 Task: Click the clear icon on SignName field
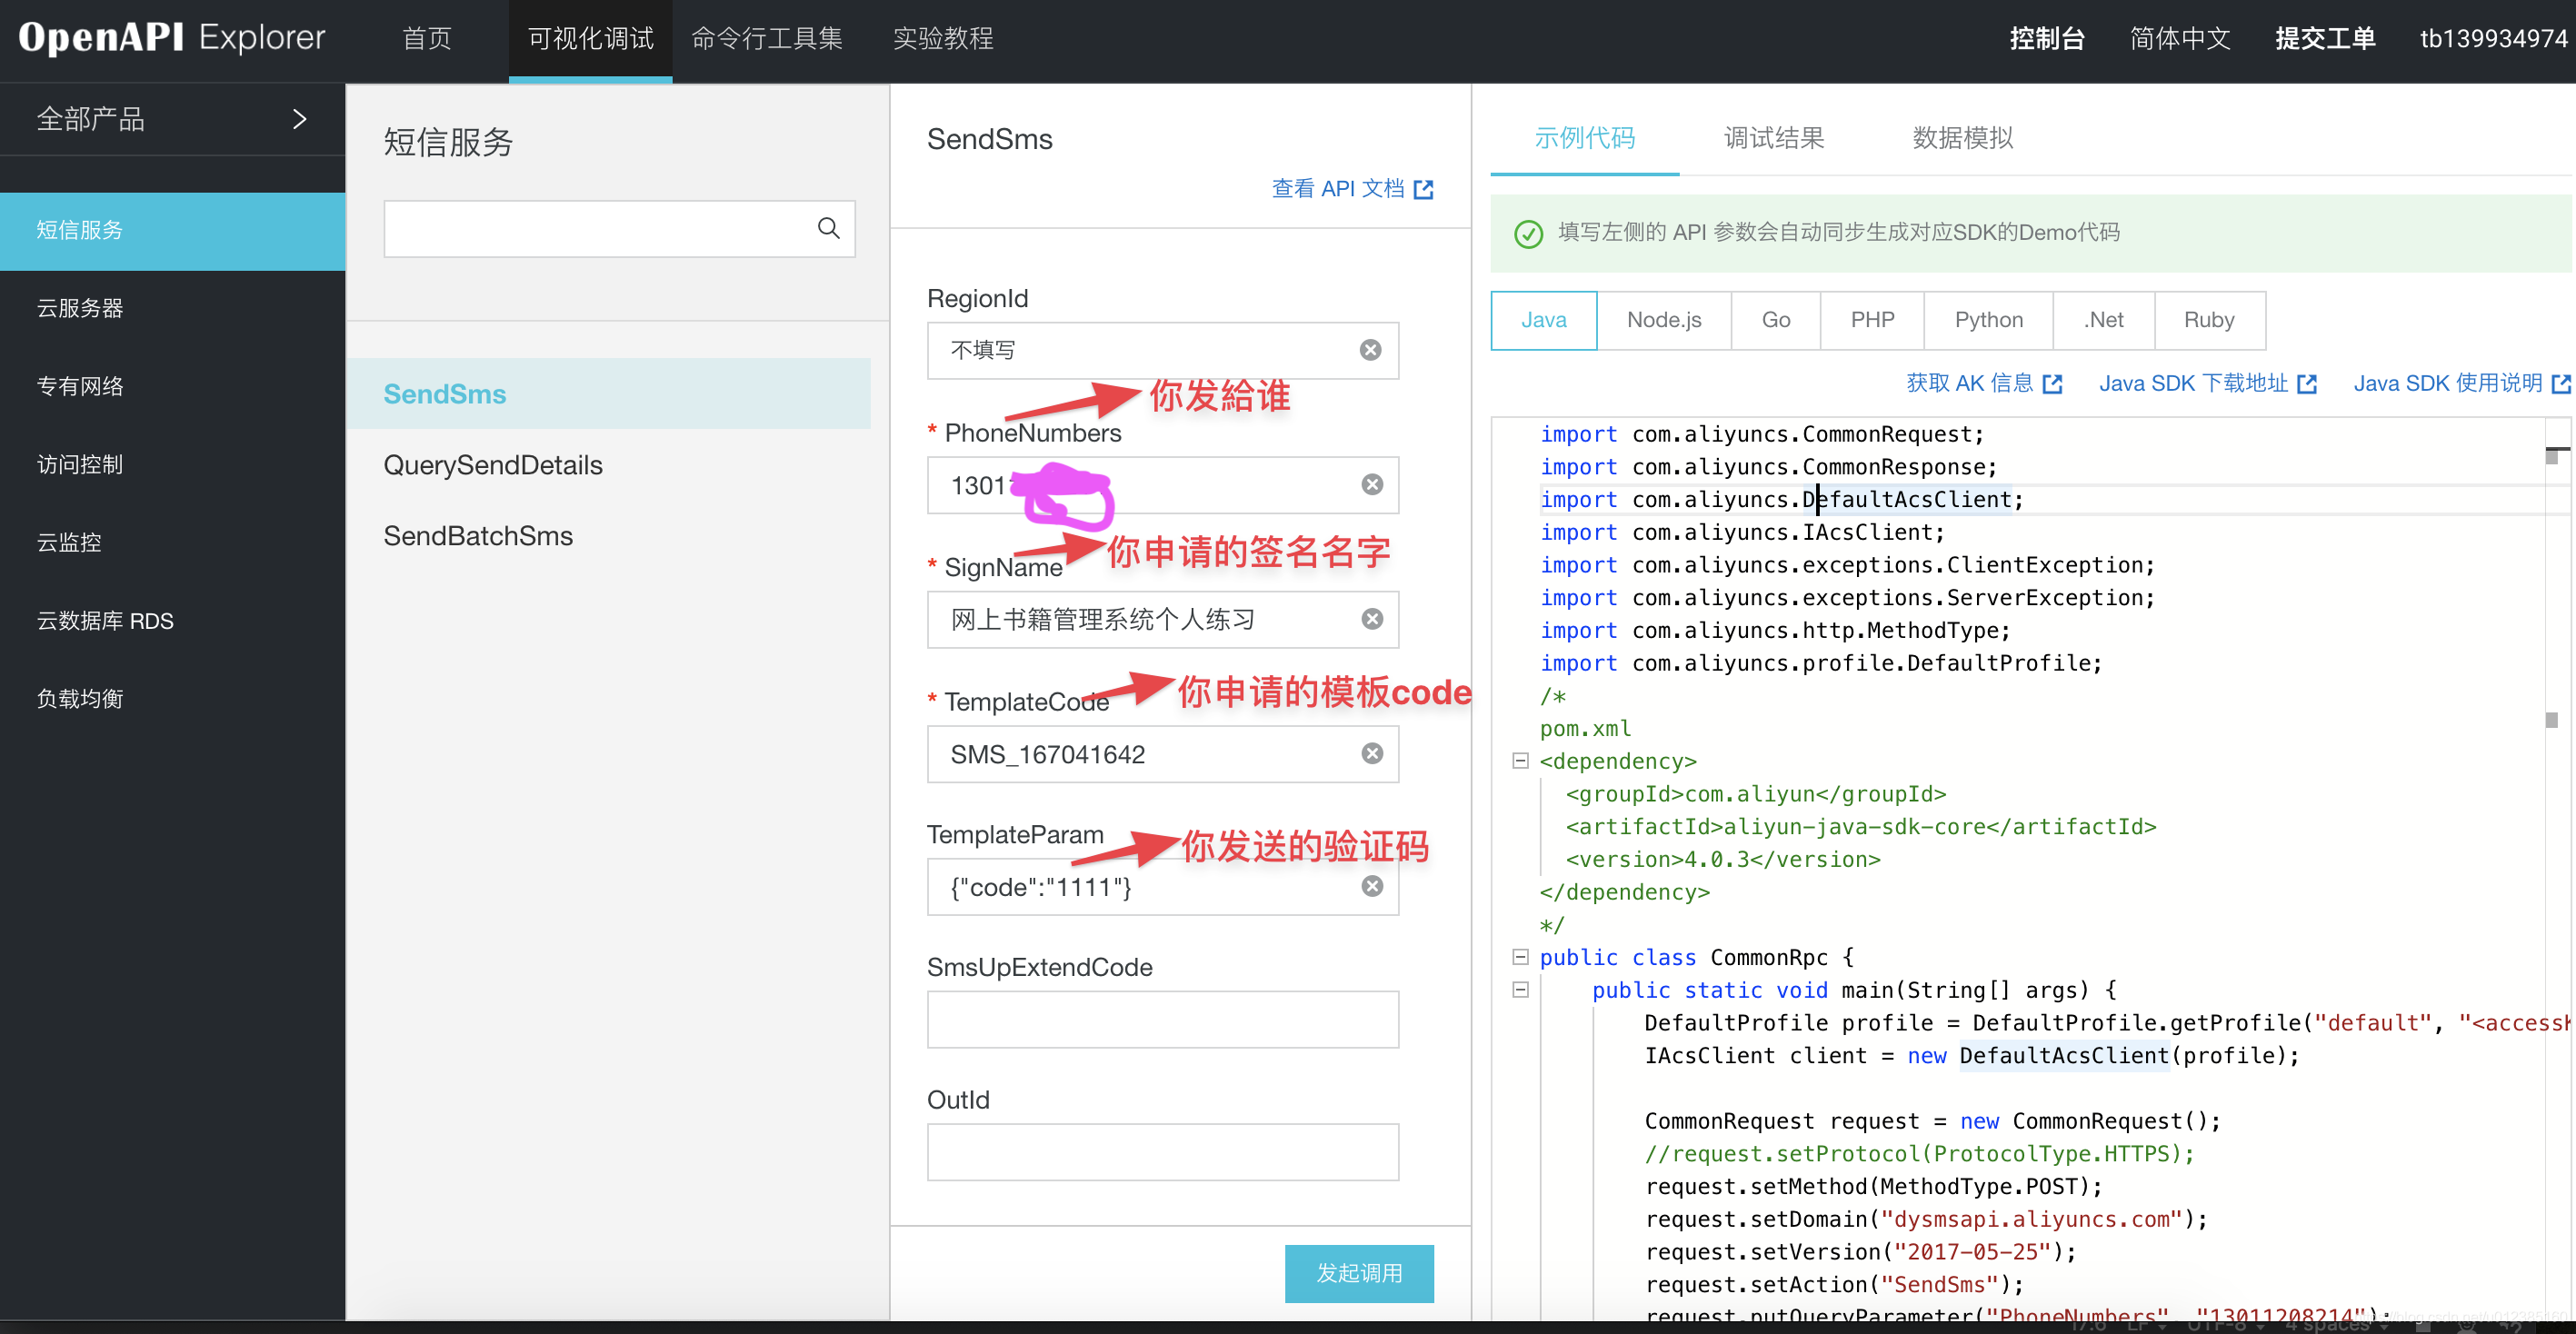pos(1373,620)
